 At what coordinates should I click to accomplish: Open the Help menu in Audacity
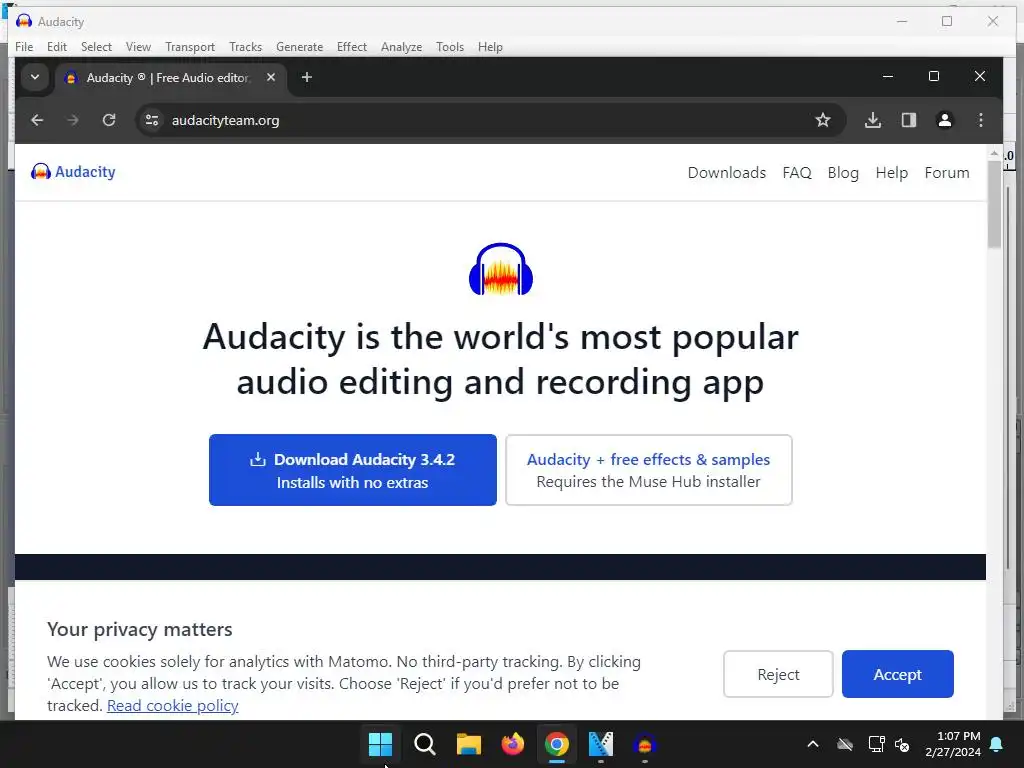click(490, 47)
